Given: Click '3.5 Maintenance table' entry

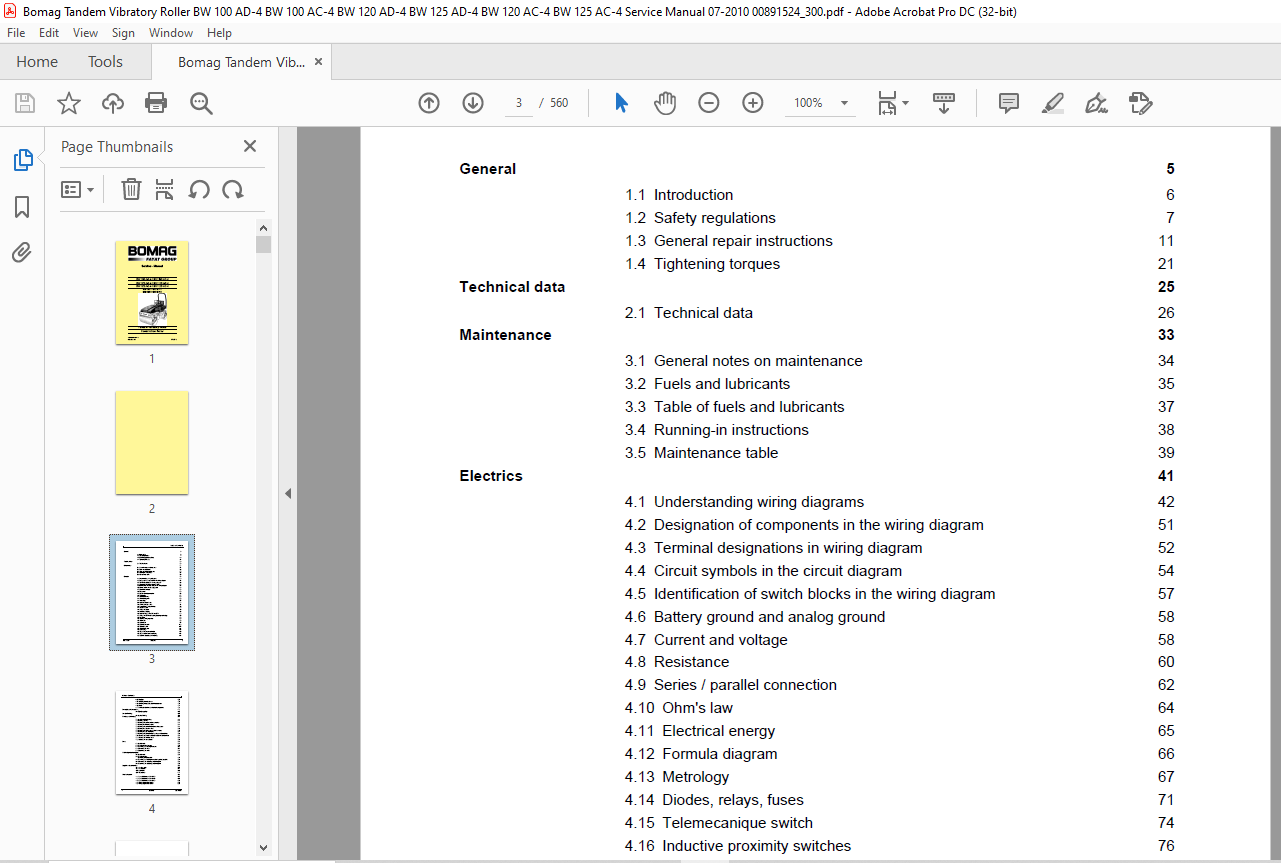Looking at the screenshot, I should [701, 453].
